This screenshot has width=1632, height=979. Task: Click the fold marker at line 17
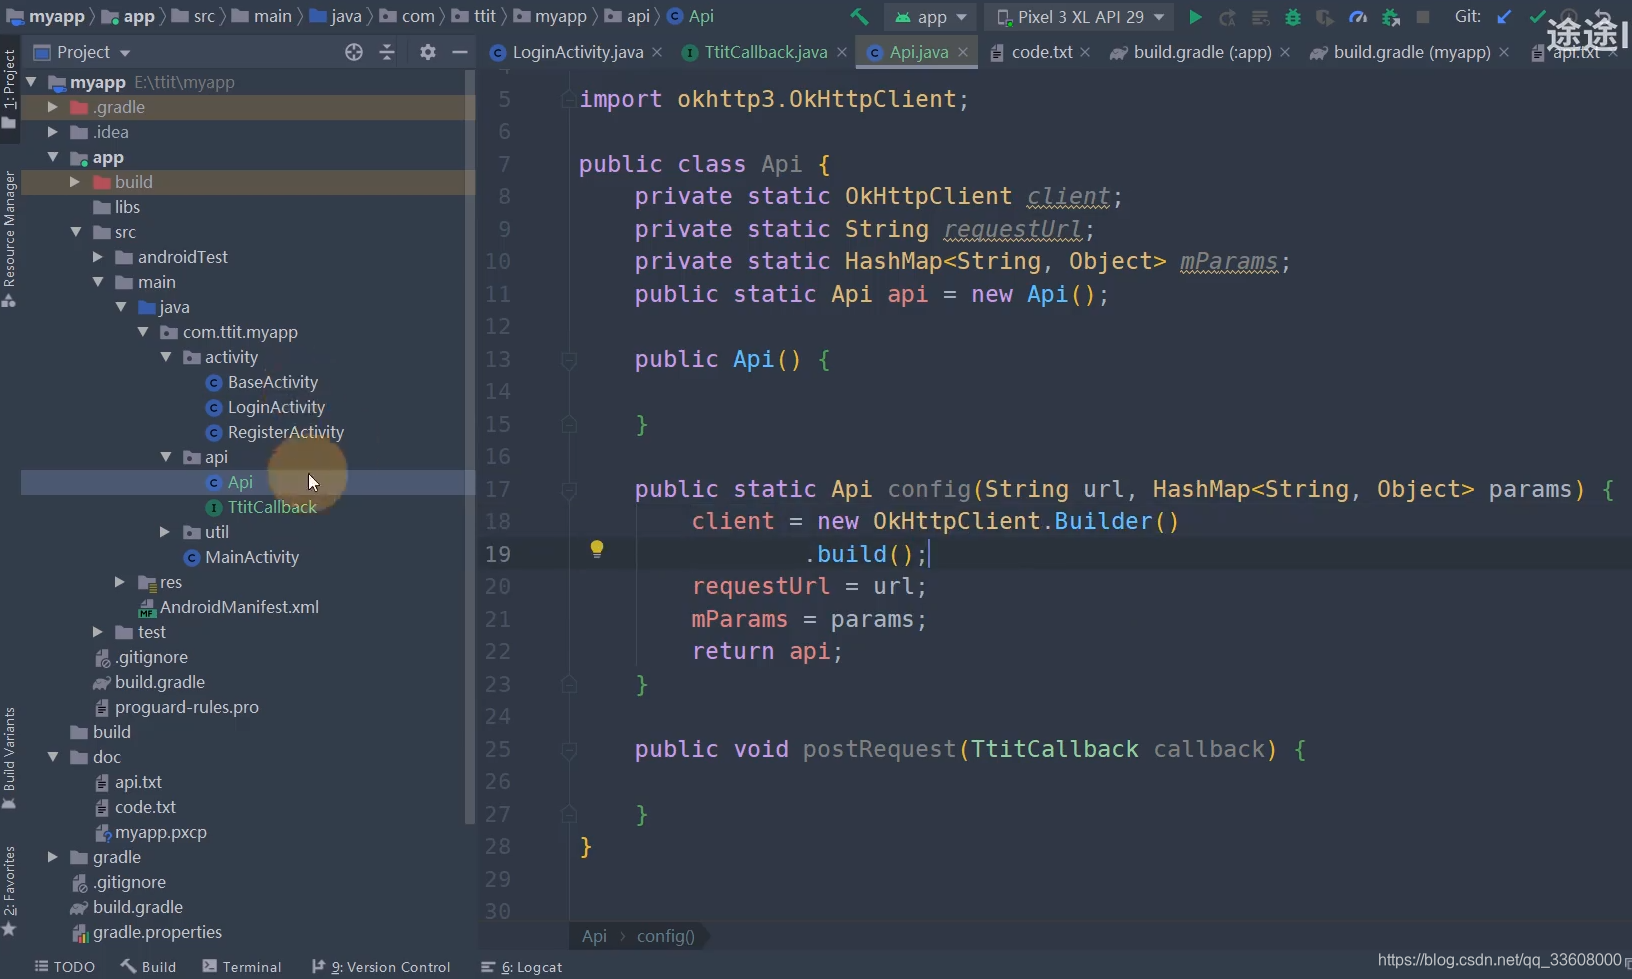[569, 490]
